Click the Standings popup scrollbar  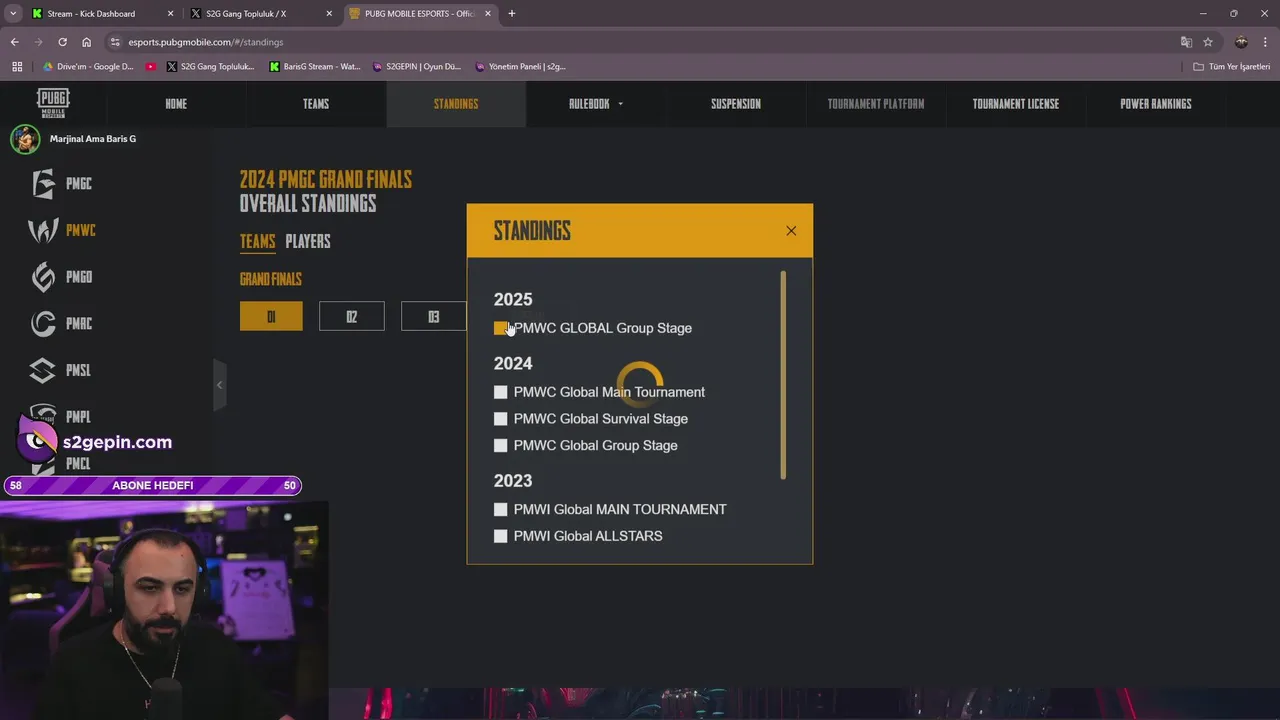[783, 375]
